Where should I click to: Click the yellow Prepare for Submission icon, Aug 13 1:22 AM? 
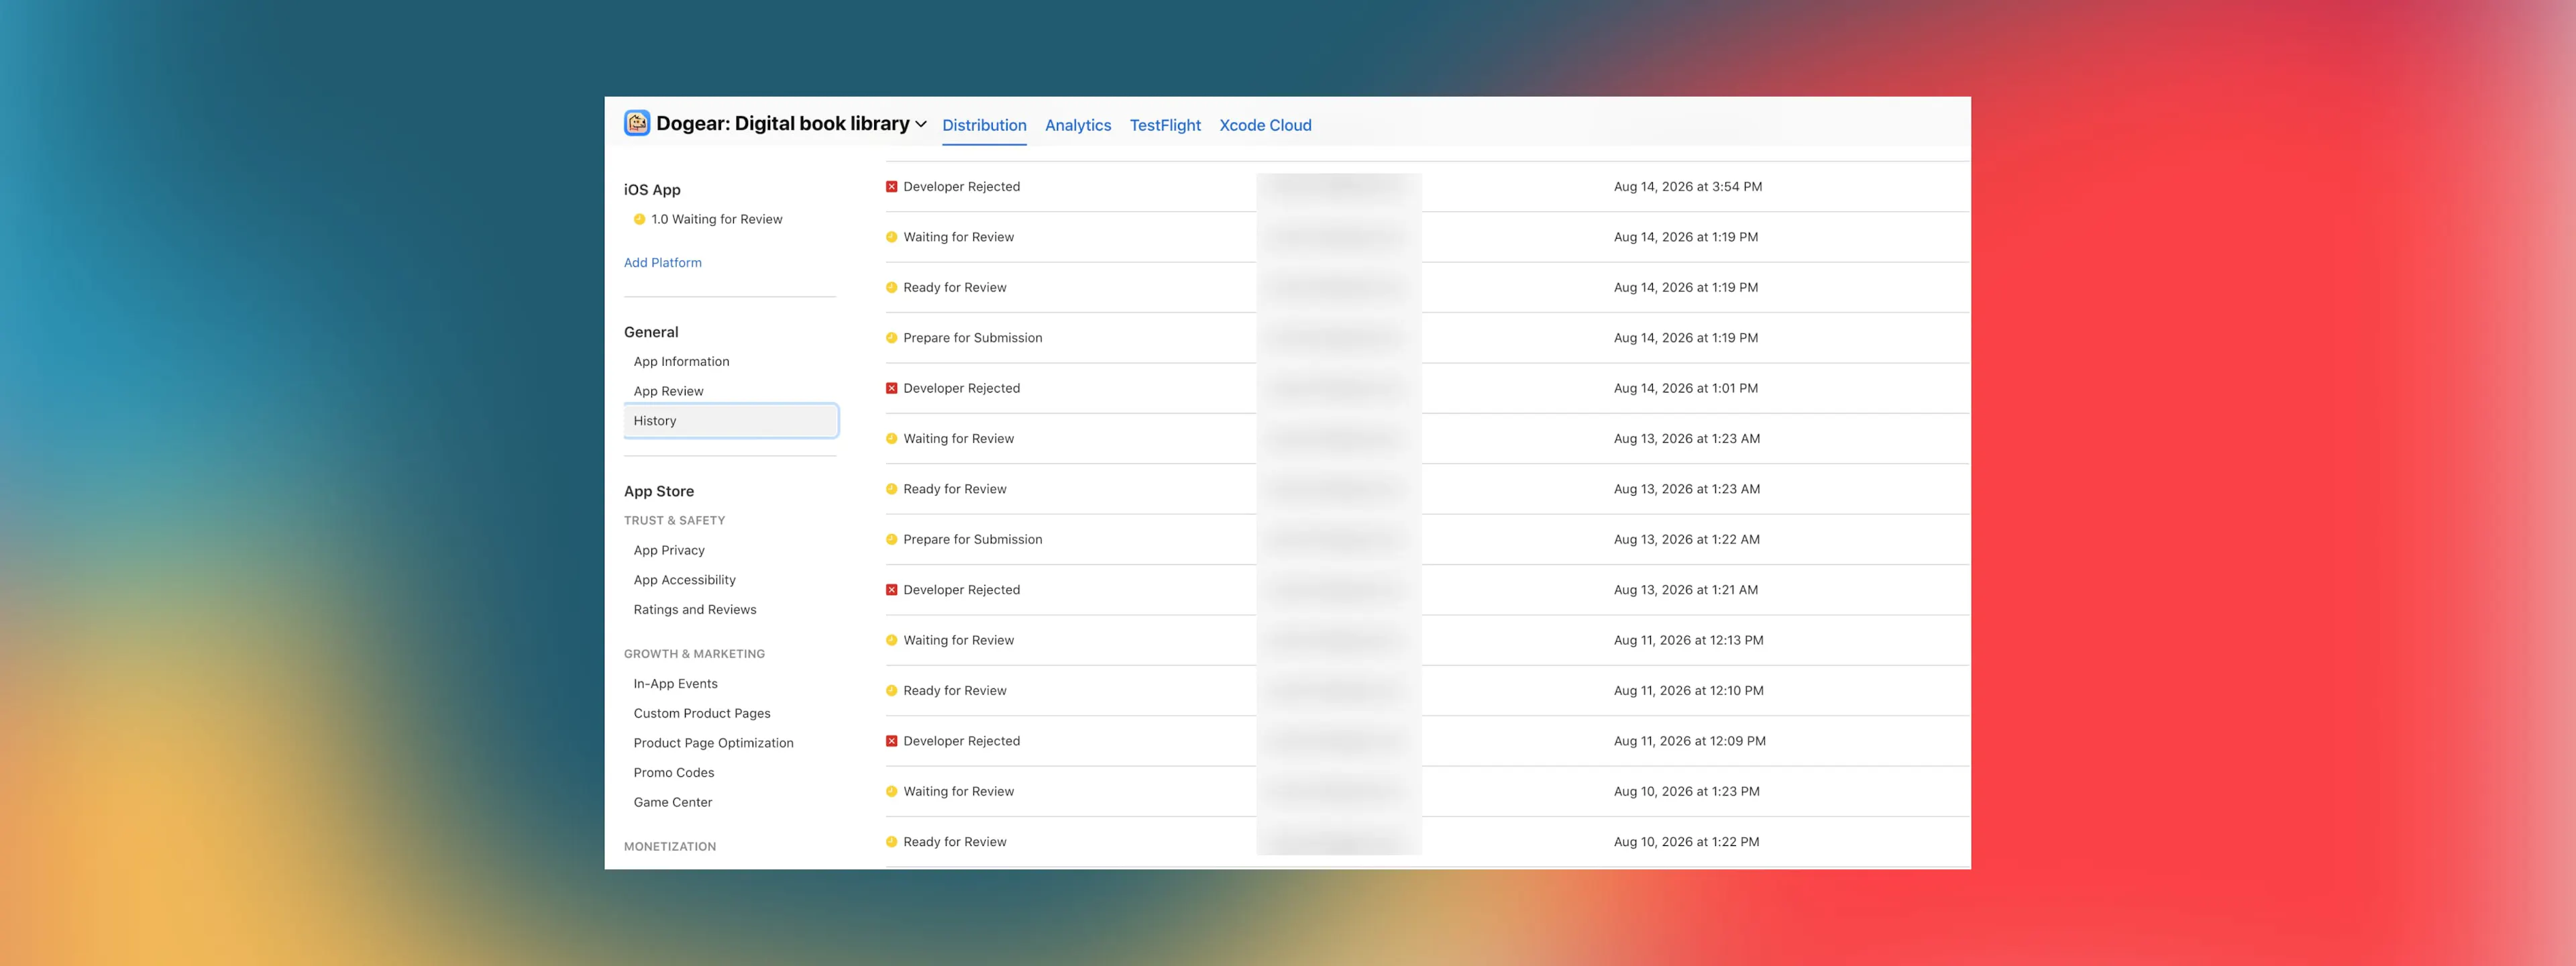click(891, 540)
